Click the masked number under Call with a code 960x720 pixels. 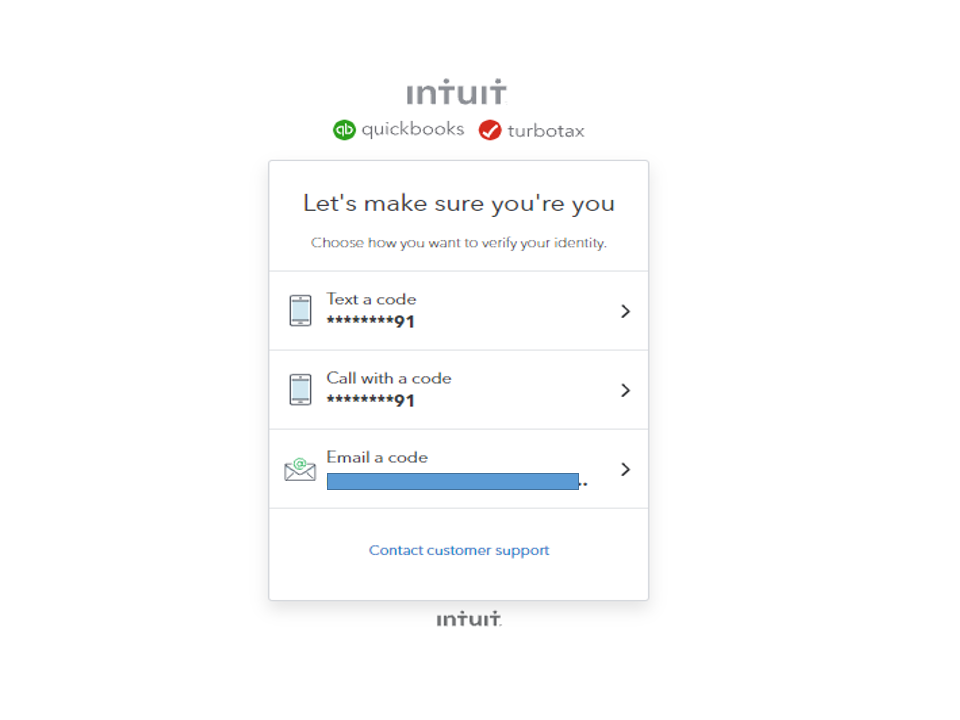(x=370, y=400)
